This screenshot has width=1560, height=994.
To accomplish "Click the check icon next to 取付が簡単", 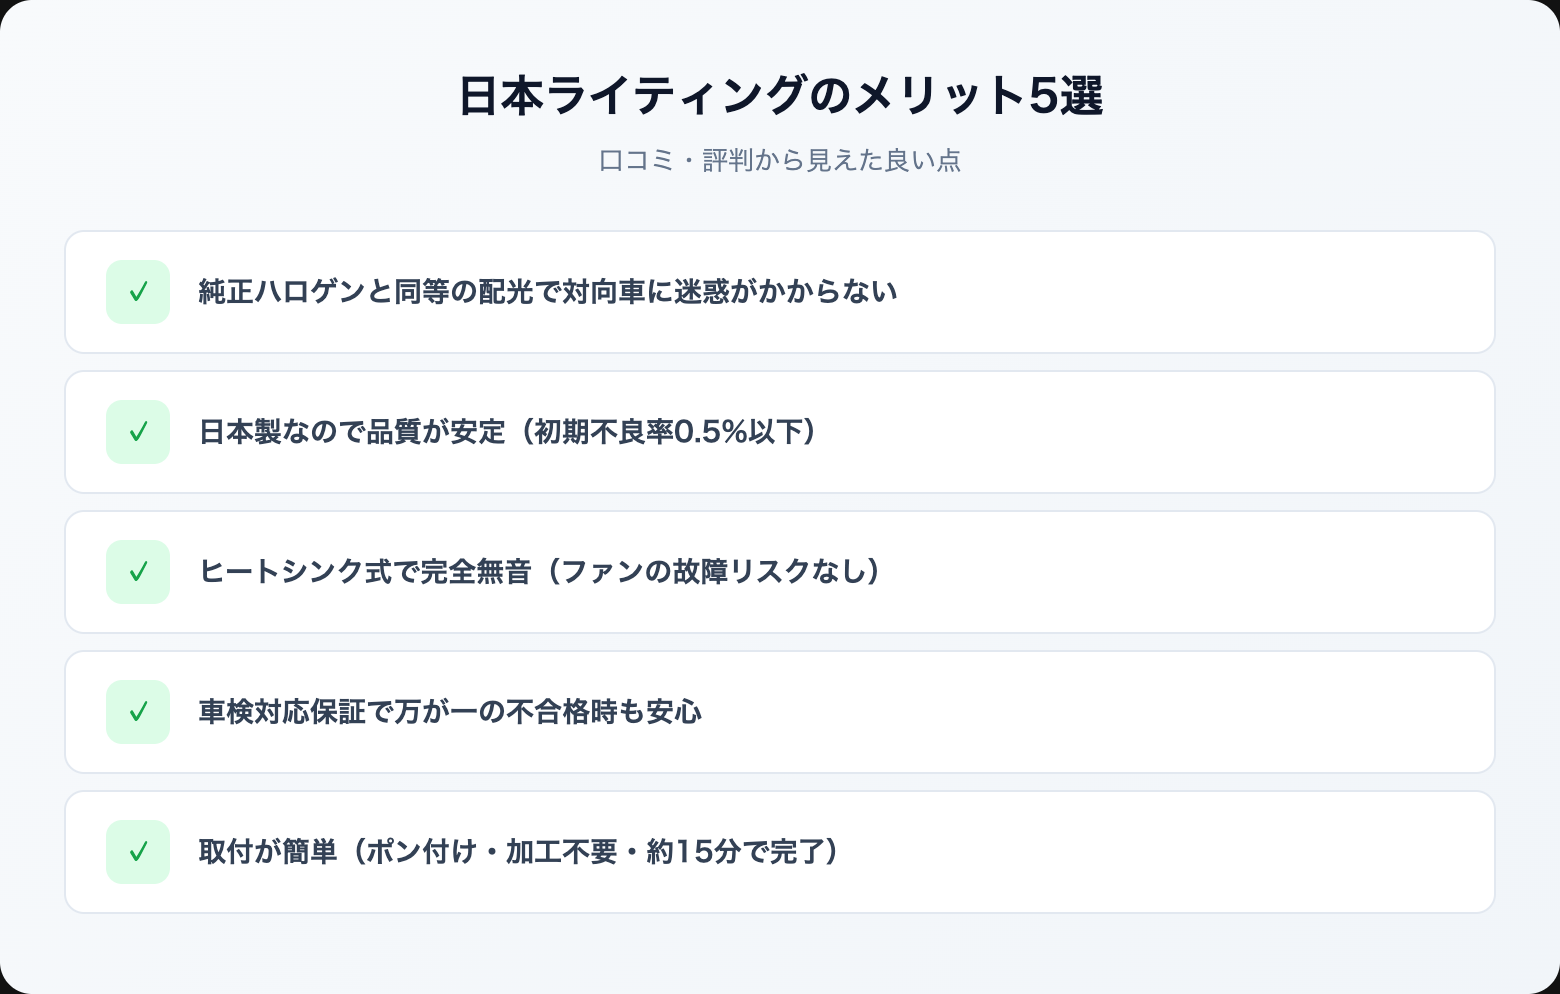I will point(138,852).
